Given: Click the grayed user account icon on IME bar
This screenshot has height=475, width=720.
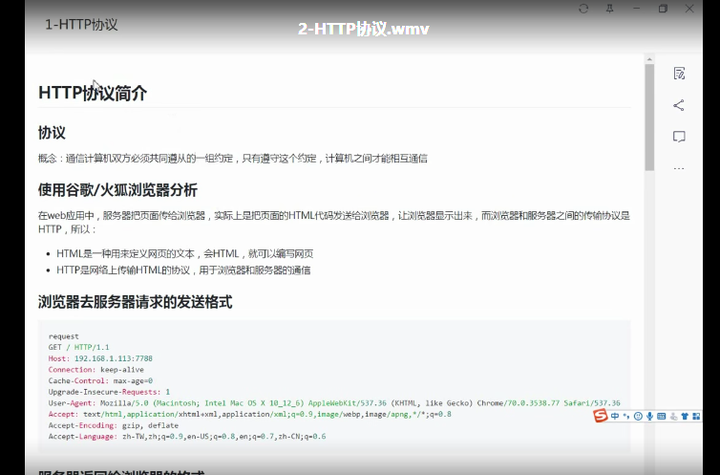Looking at the screenshot, I should [673, 416].
